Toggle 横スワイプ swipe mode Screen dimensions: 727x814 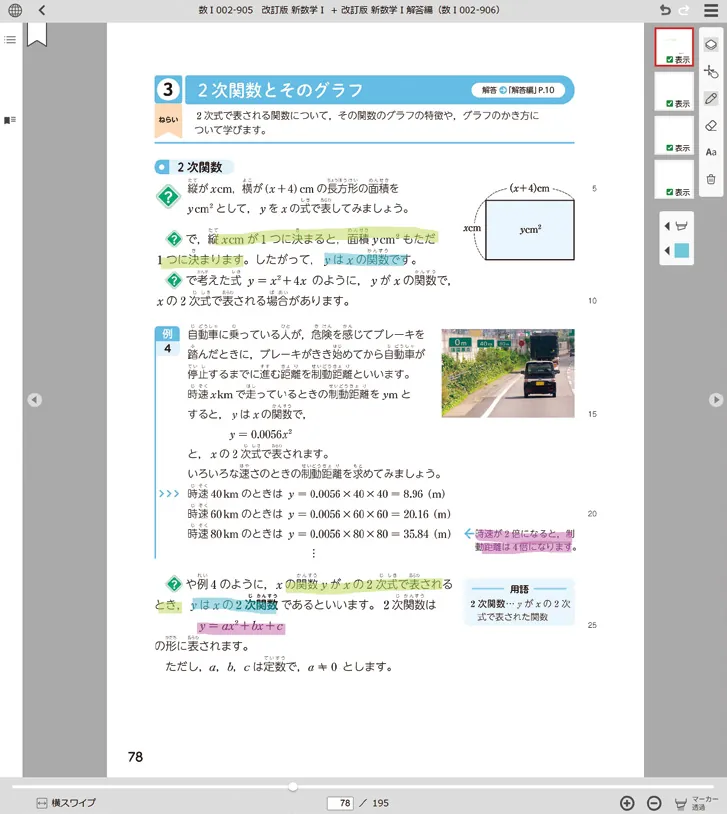click(x=66, y=803)
